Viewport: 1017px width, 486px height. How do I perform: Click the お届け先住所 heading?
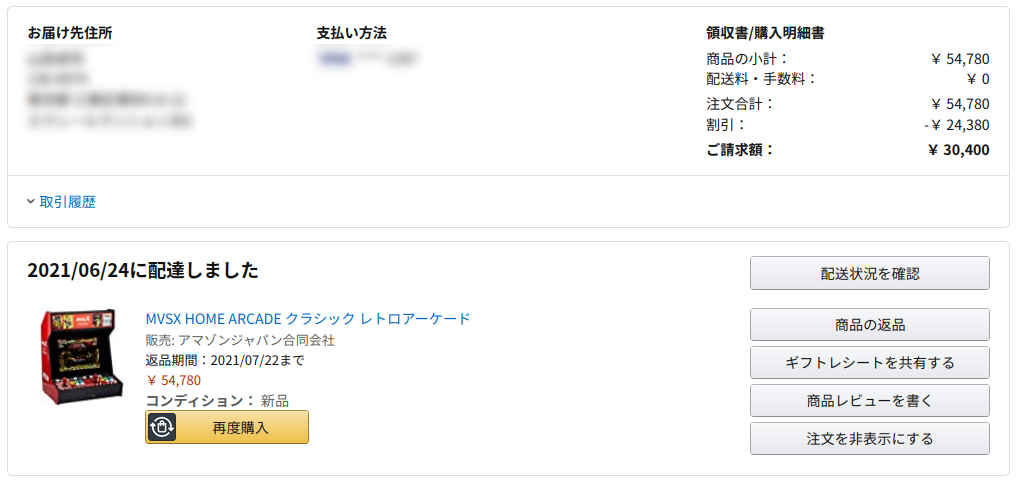point(70,33)
